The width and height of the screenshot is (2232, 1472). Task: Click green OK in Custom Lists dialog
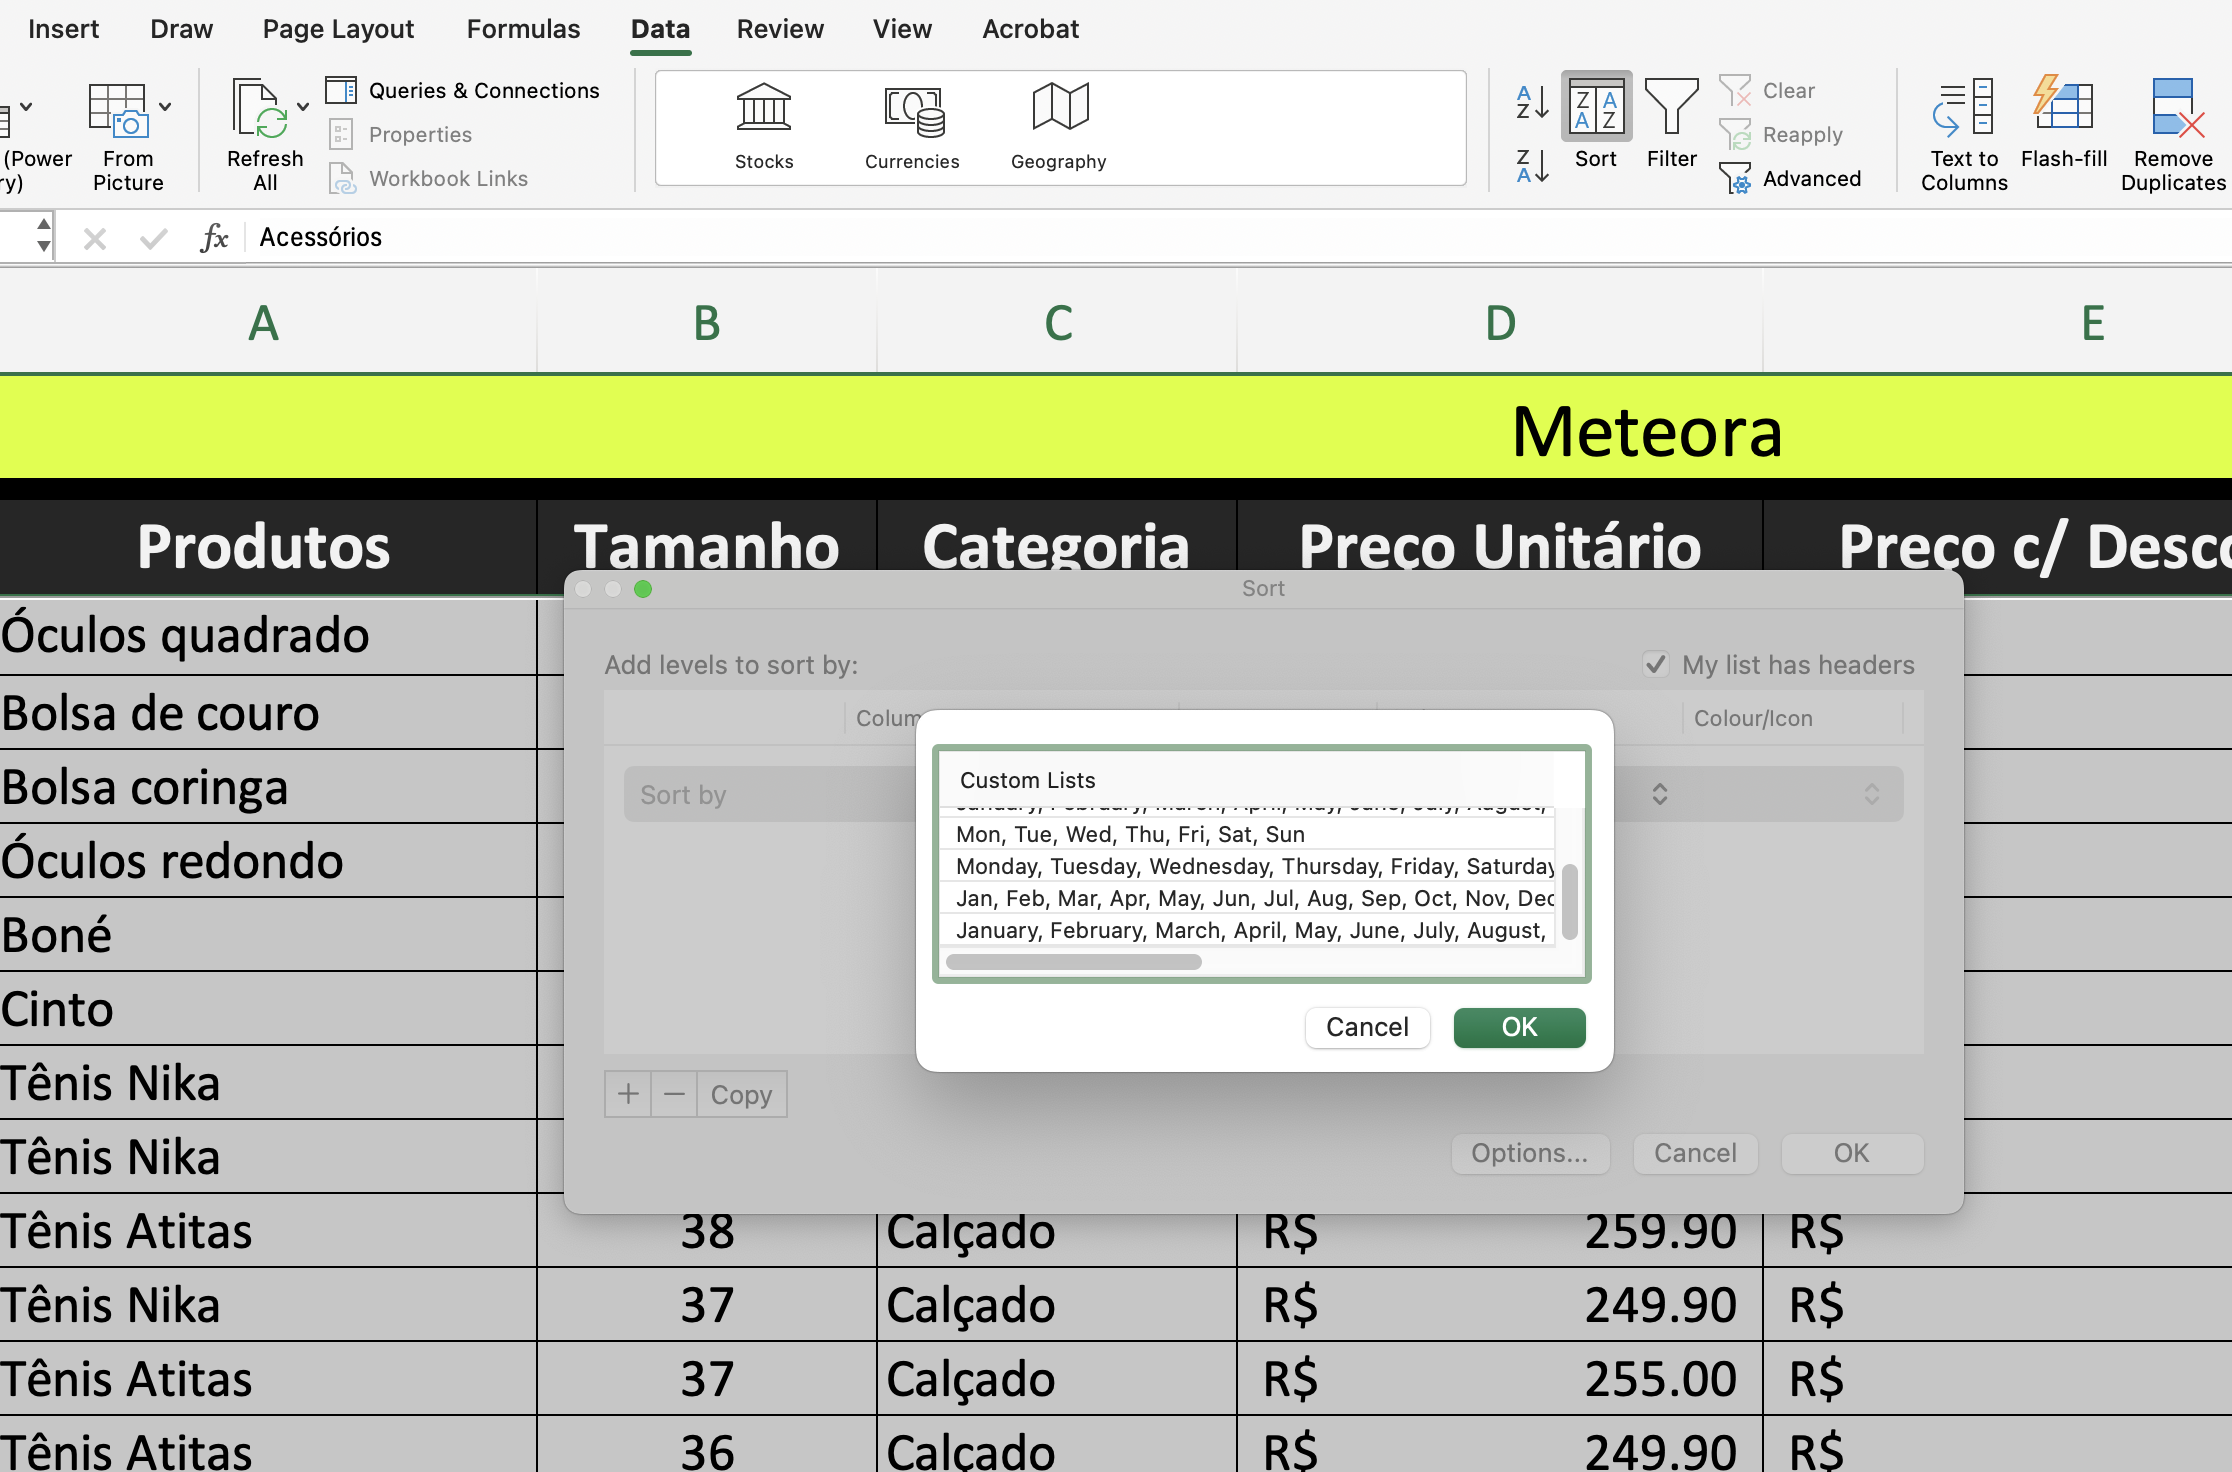pyautogui.click(x=1519, y=1027)
